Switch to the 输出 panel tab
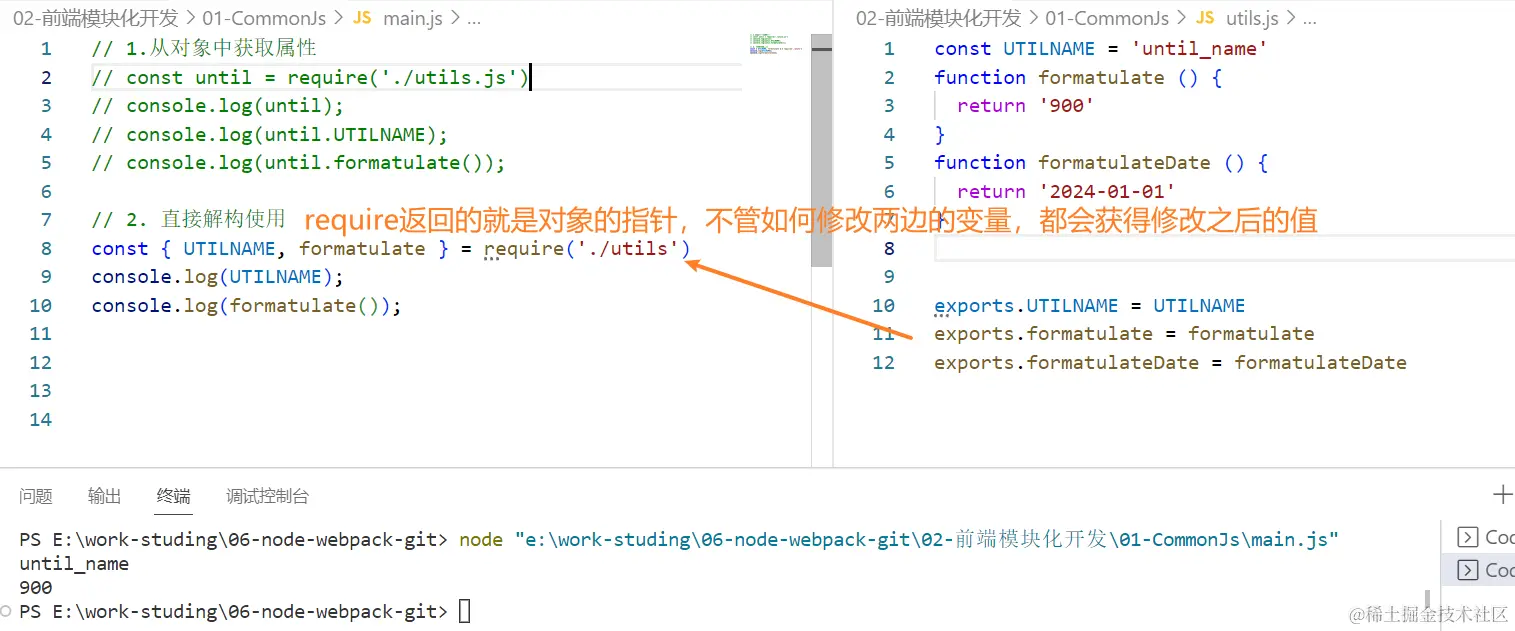Viewport: 1515px width, 631px height. click(104, 495)
